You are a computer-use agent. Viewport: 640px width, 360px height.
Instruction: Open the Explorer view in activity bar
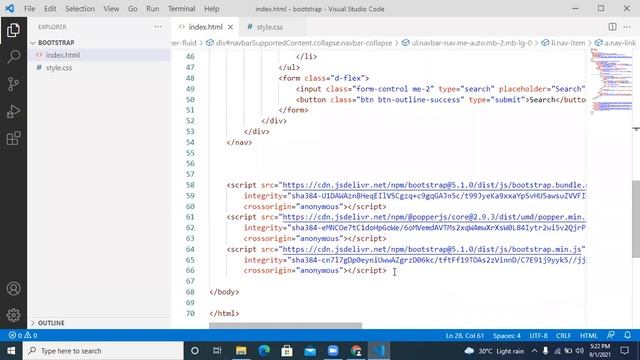tap(13, 30)
